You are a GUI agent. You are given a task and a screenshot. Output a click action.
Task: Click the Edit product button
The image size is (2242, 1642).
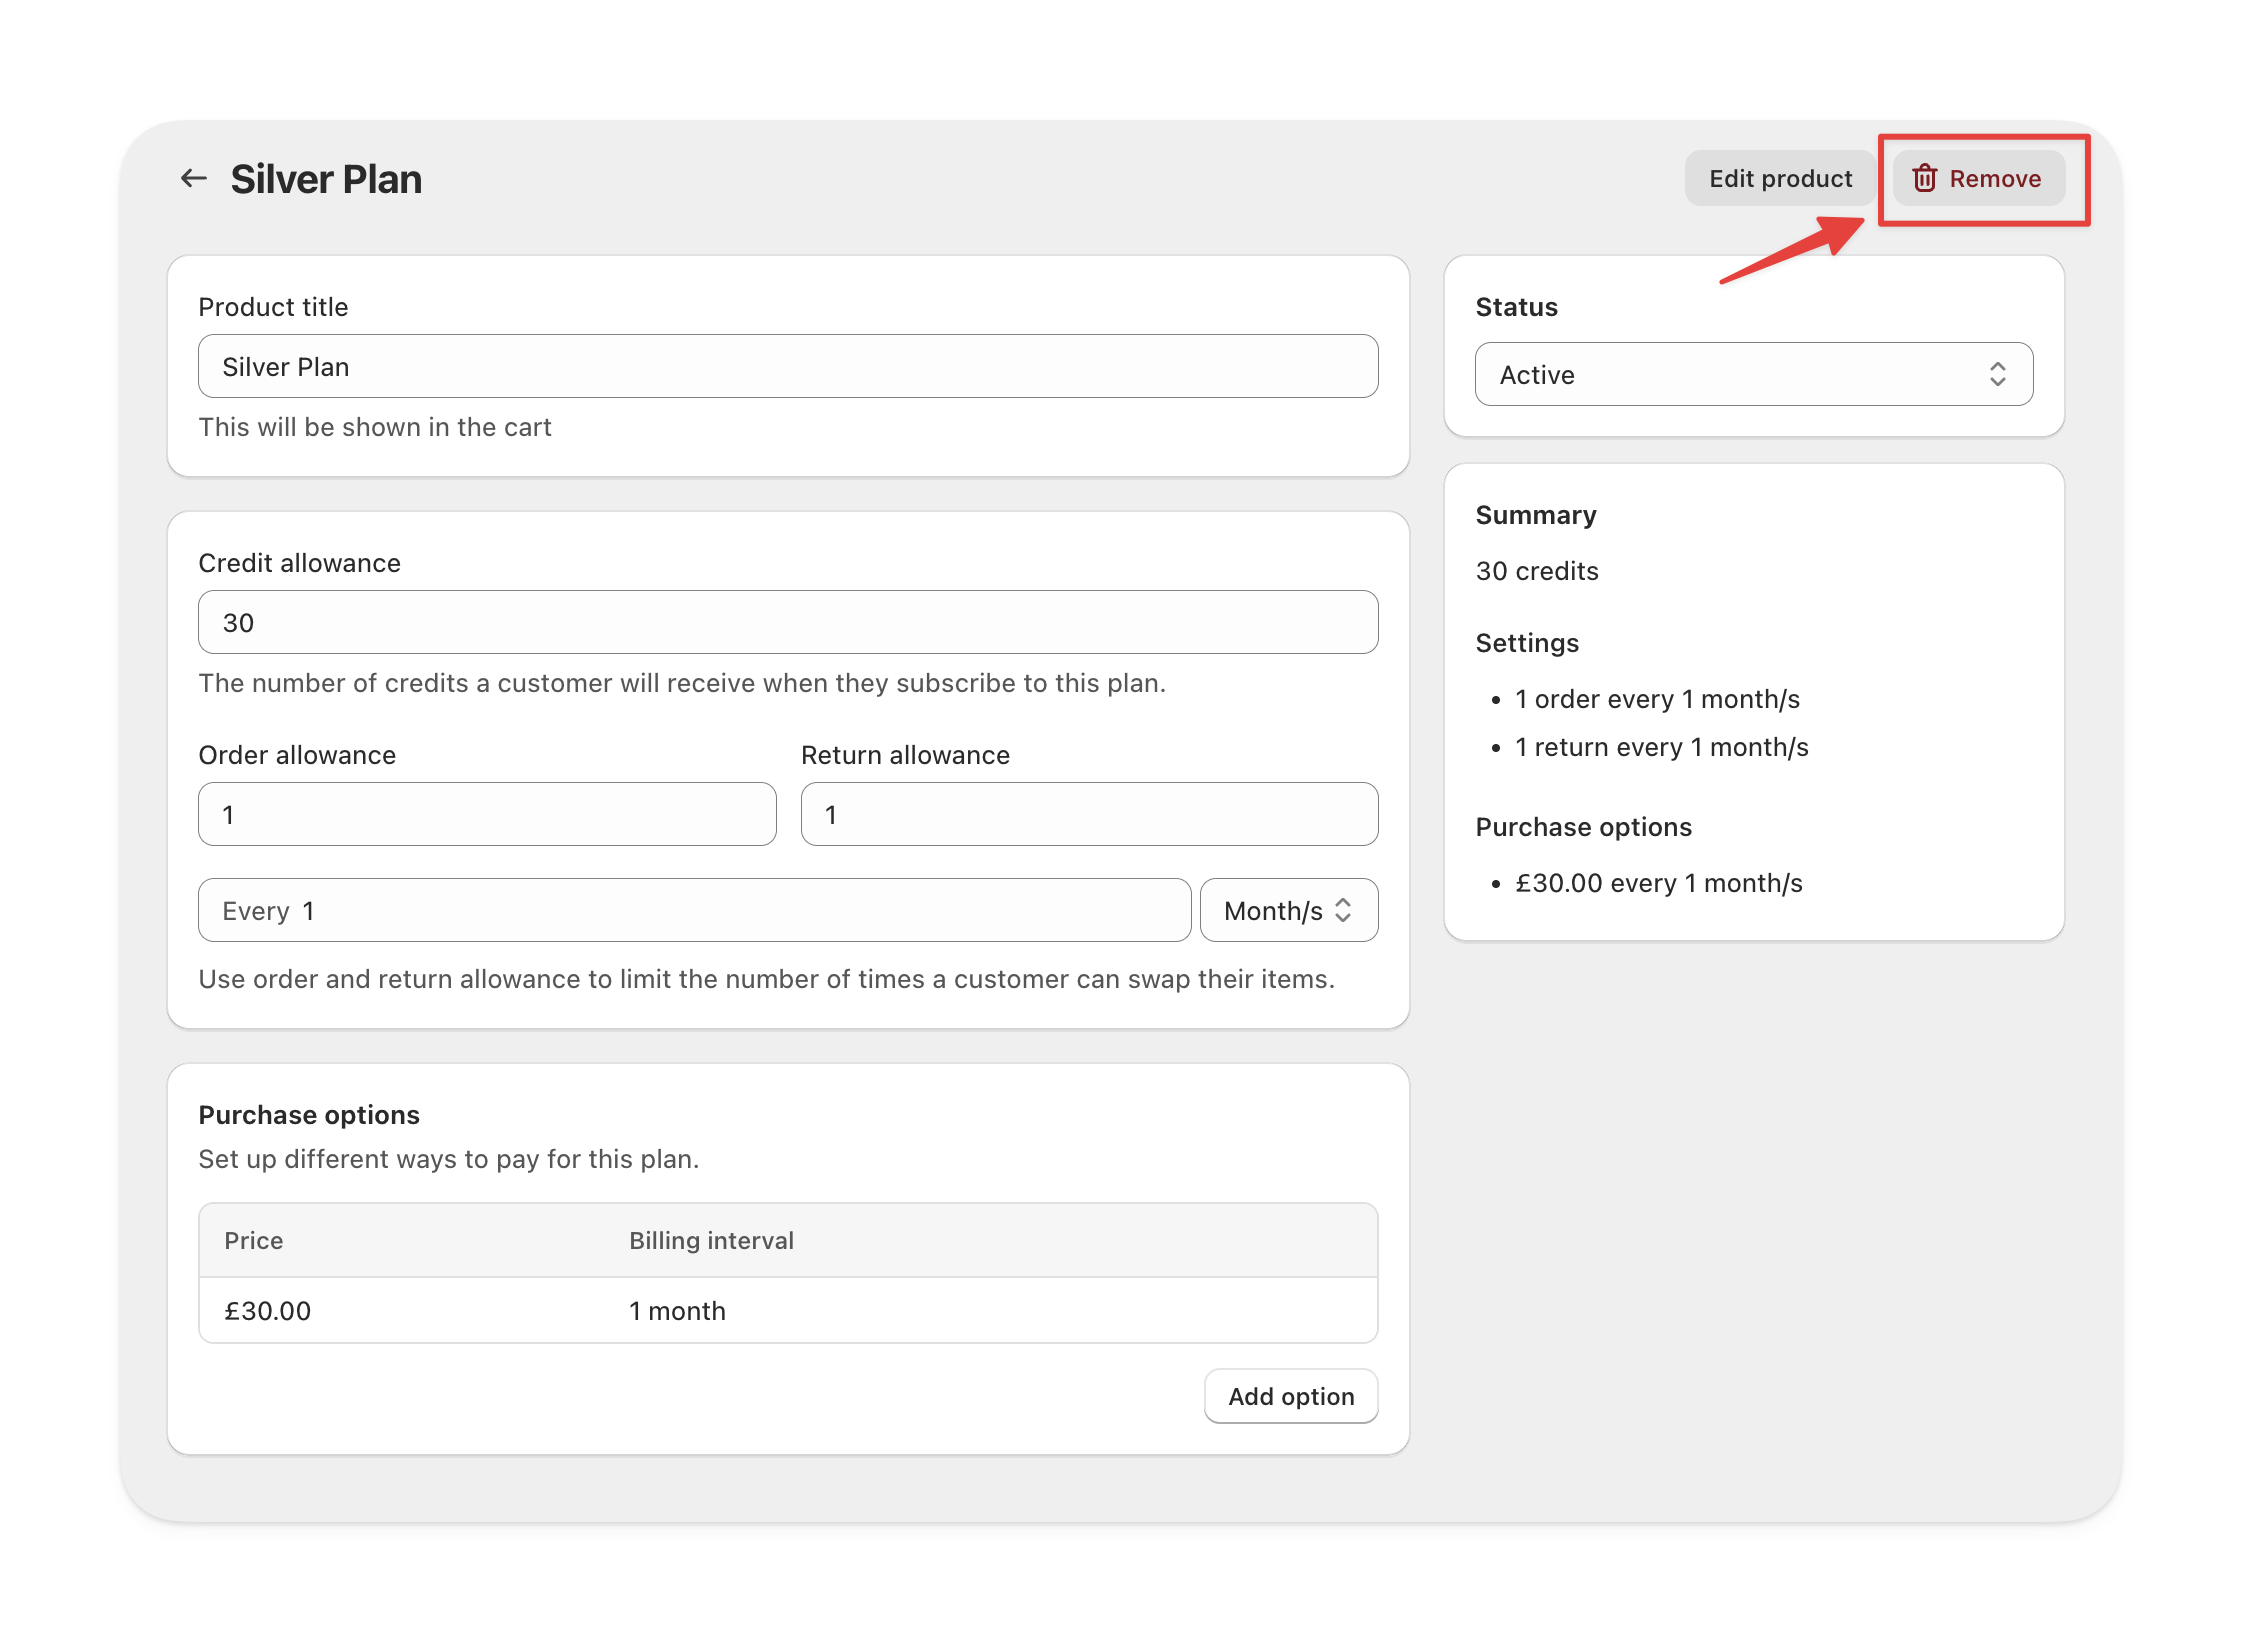point(1780,178)
